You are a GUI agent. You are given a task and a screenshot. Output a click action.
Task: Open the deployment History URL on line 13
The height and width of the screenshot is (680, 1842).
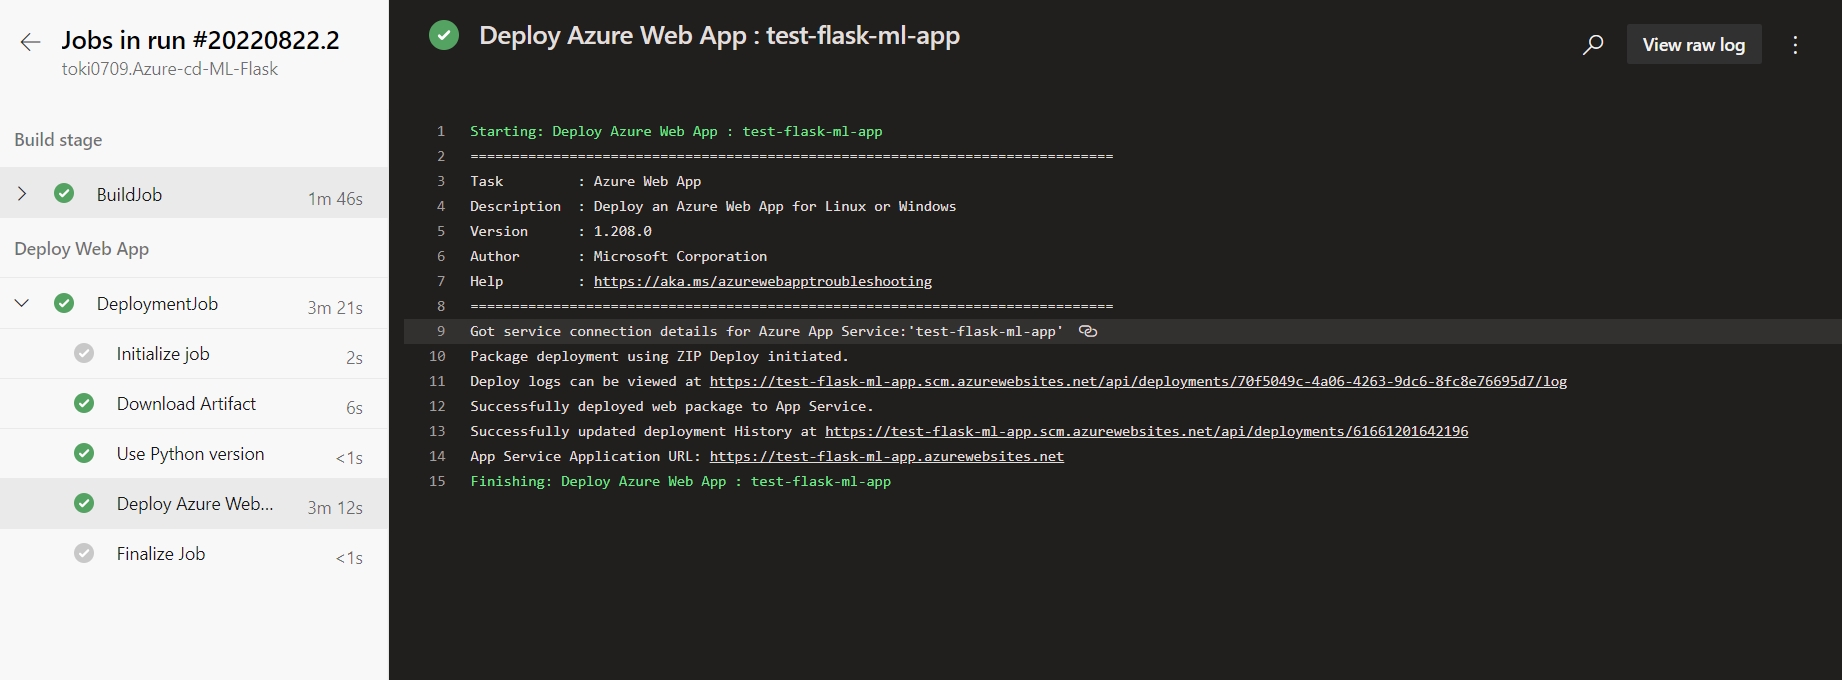coord(1146,431)
